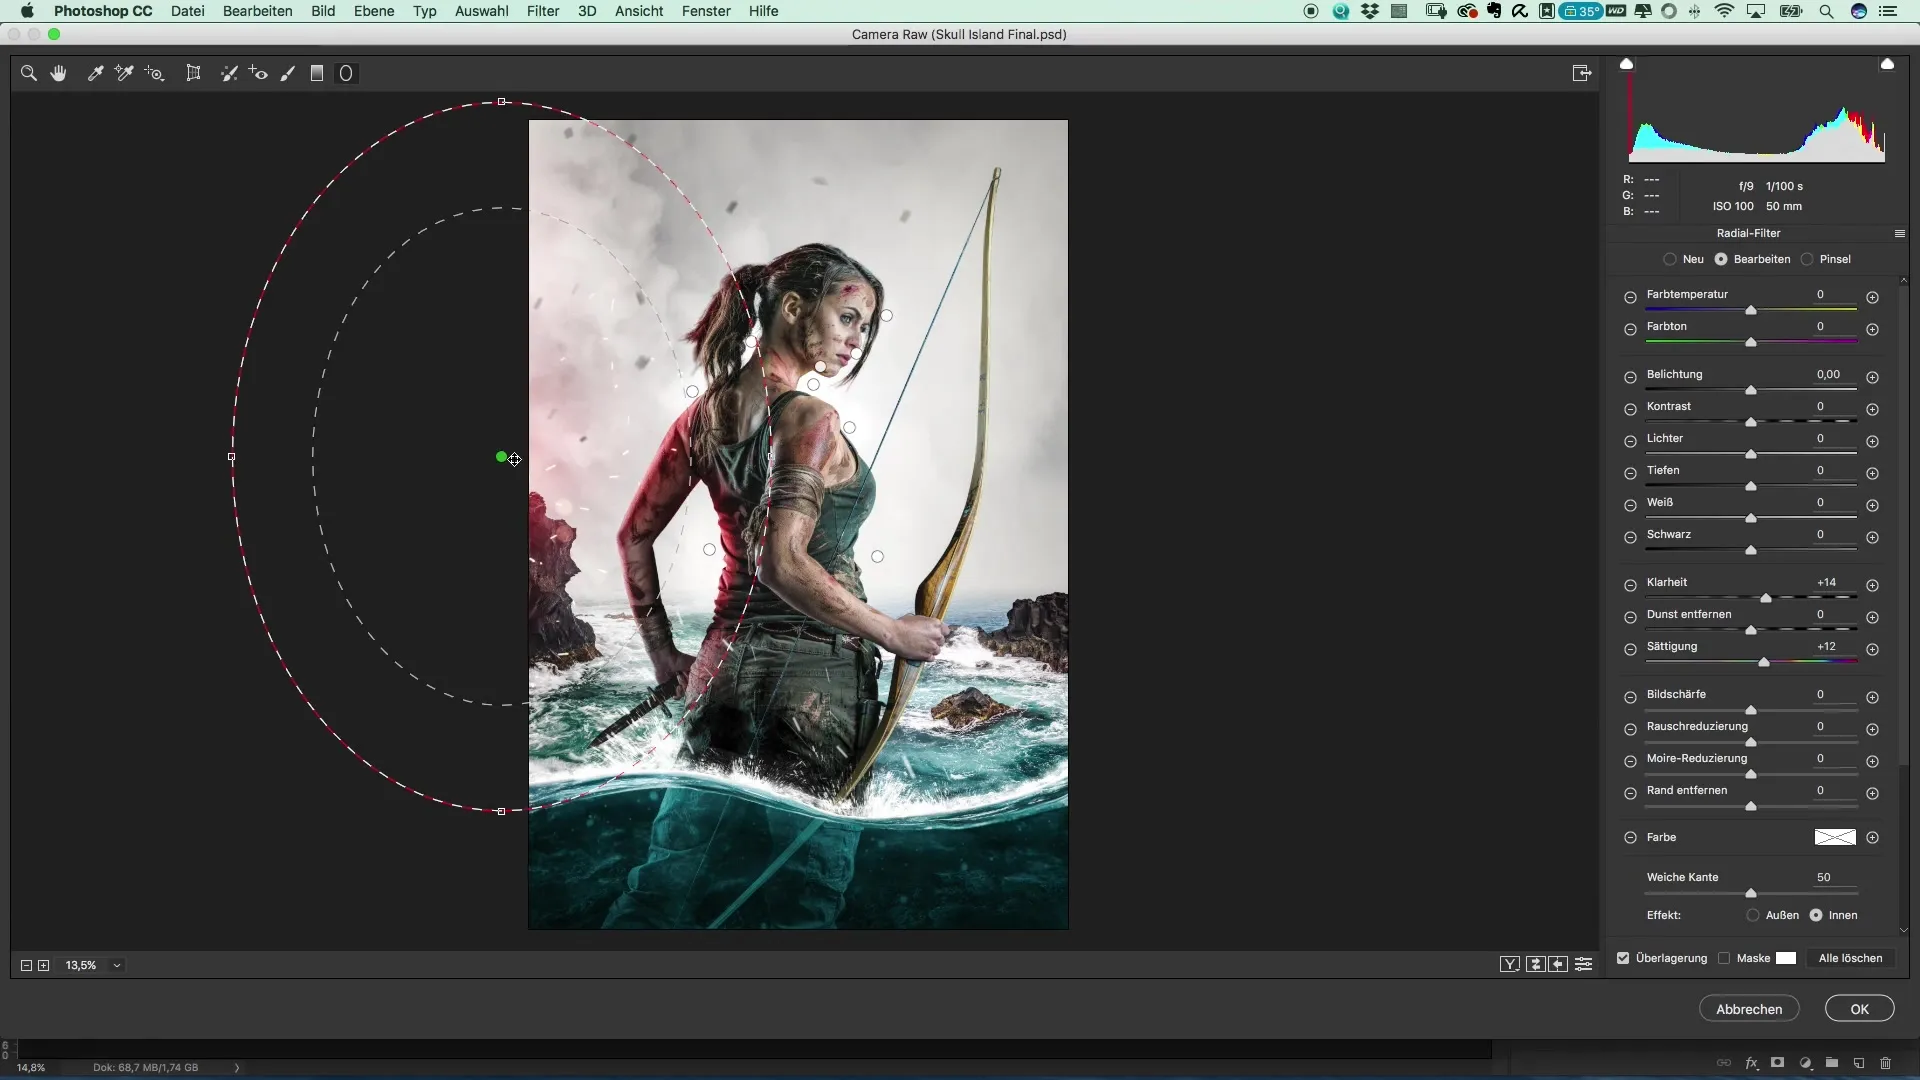Select the Spot Removal tool
The height and width of the screenshot is (1080, 1920).
tap(229, 73)
